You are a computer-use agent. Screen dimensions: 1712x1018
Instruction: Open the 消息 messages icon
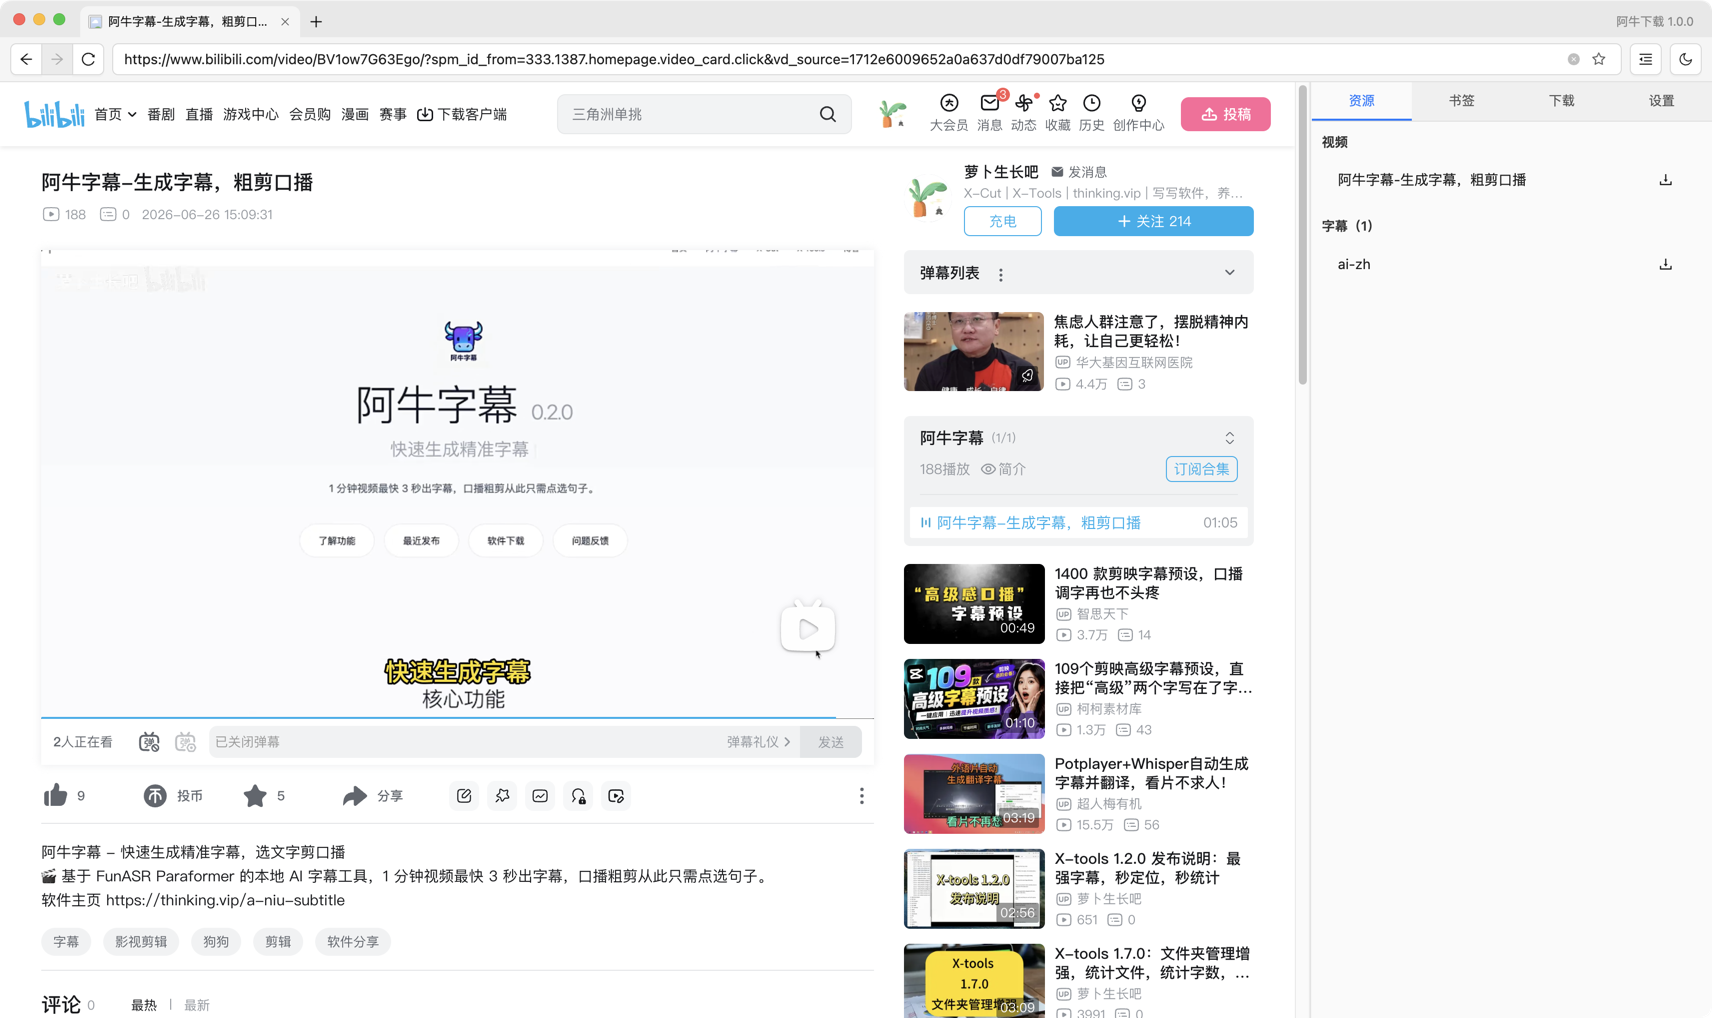pyautogui.click(x=990, y=112)
